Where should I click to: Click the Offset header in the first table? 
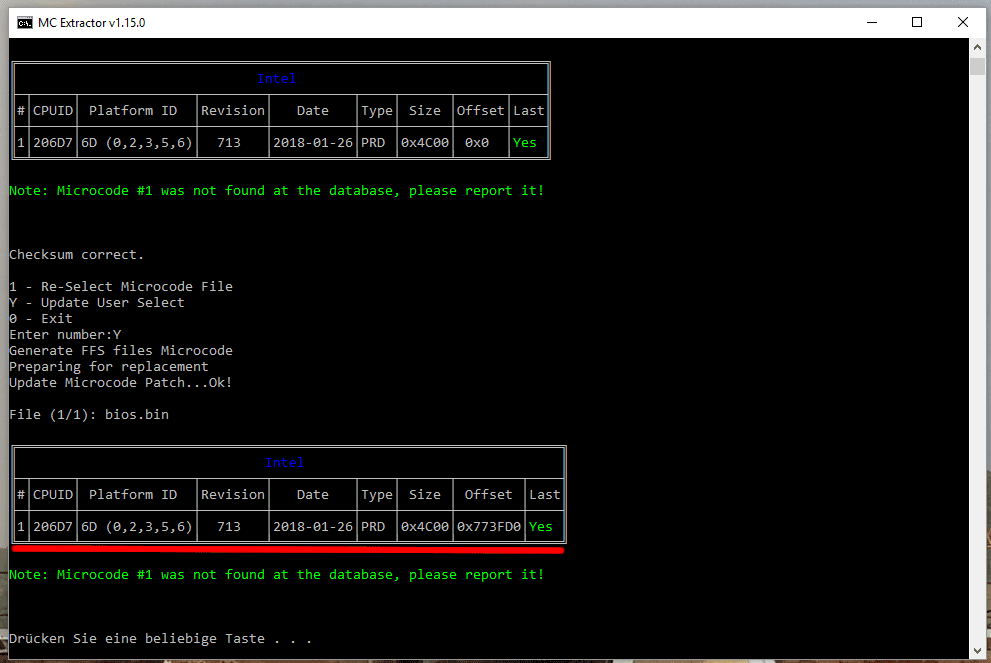pyautogui.click(x=480, y=111)
